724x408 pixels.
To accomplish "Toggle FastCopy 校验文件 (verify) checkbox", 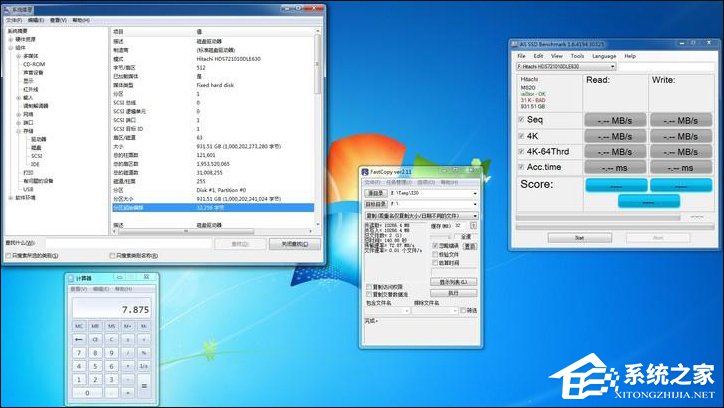I will pos(435,254).
